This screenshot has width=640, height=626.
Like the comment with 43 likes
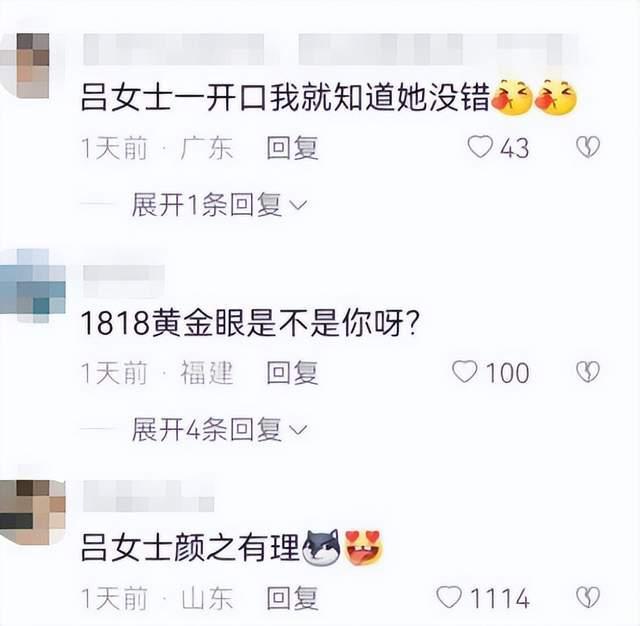pyautogui.click(x=480, y=147)
